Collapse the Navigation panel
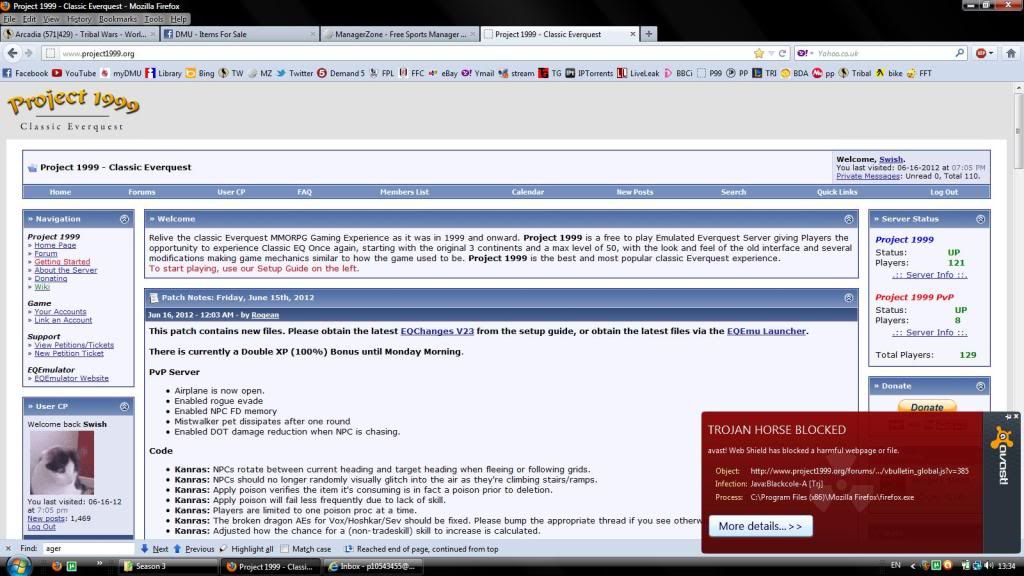Viewport: 1024px width, 576px height. (124, 219)
